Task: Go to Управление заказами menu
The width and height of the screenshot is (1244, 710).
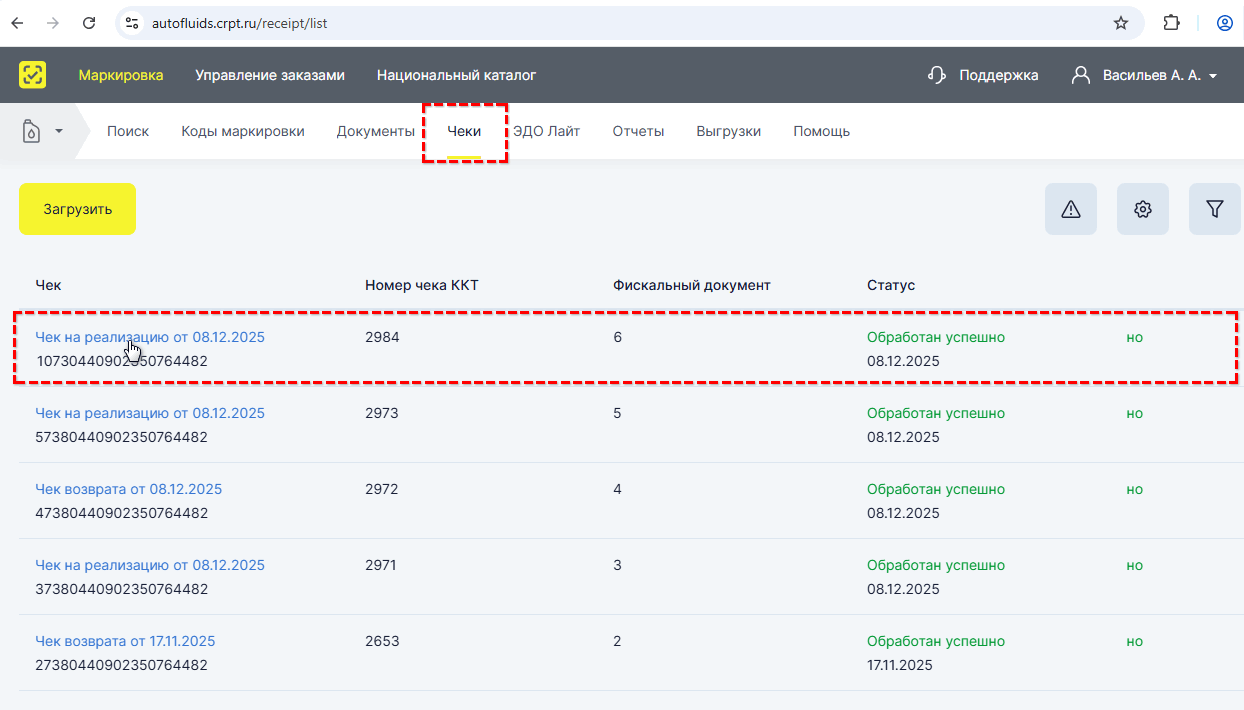Action: [x=270, y=75]
